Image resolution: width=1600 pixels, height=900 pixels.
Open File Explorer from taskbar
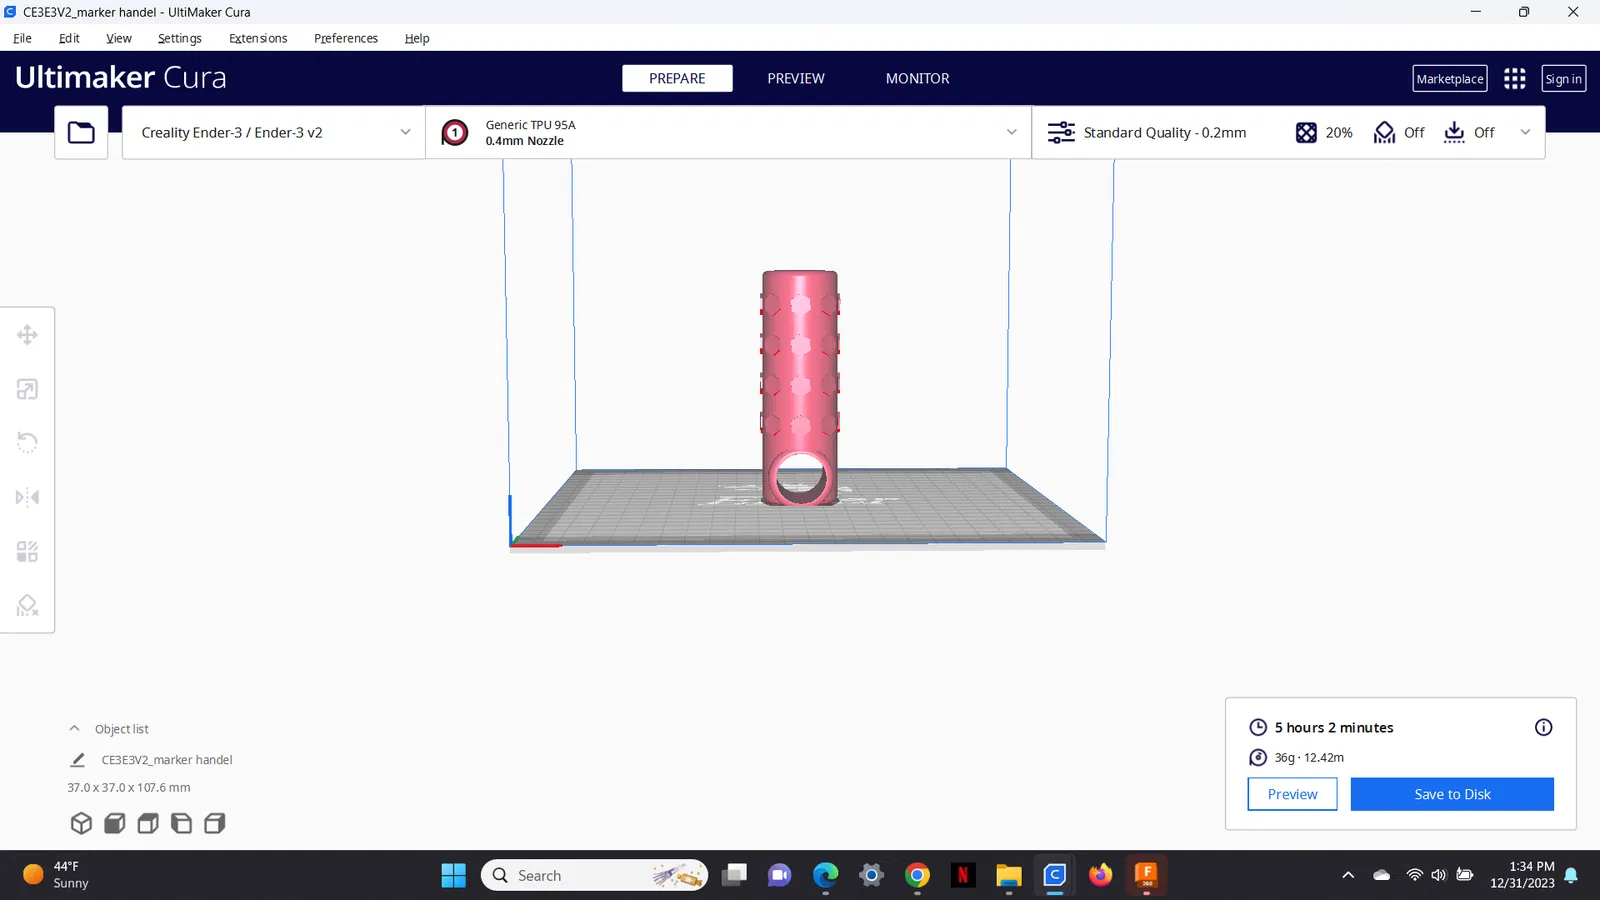1008,875
